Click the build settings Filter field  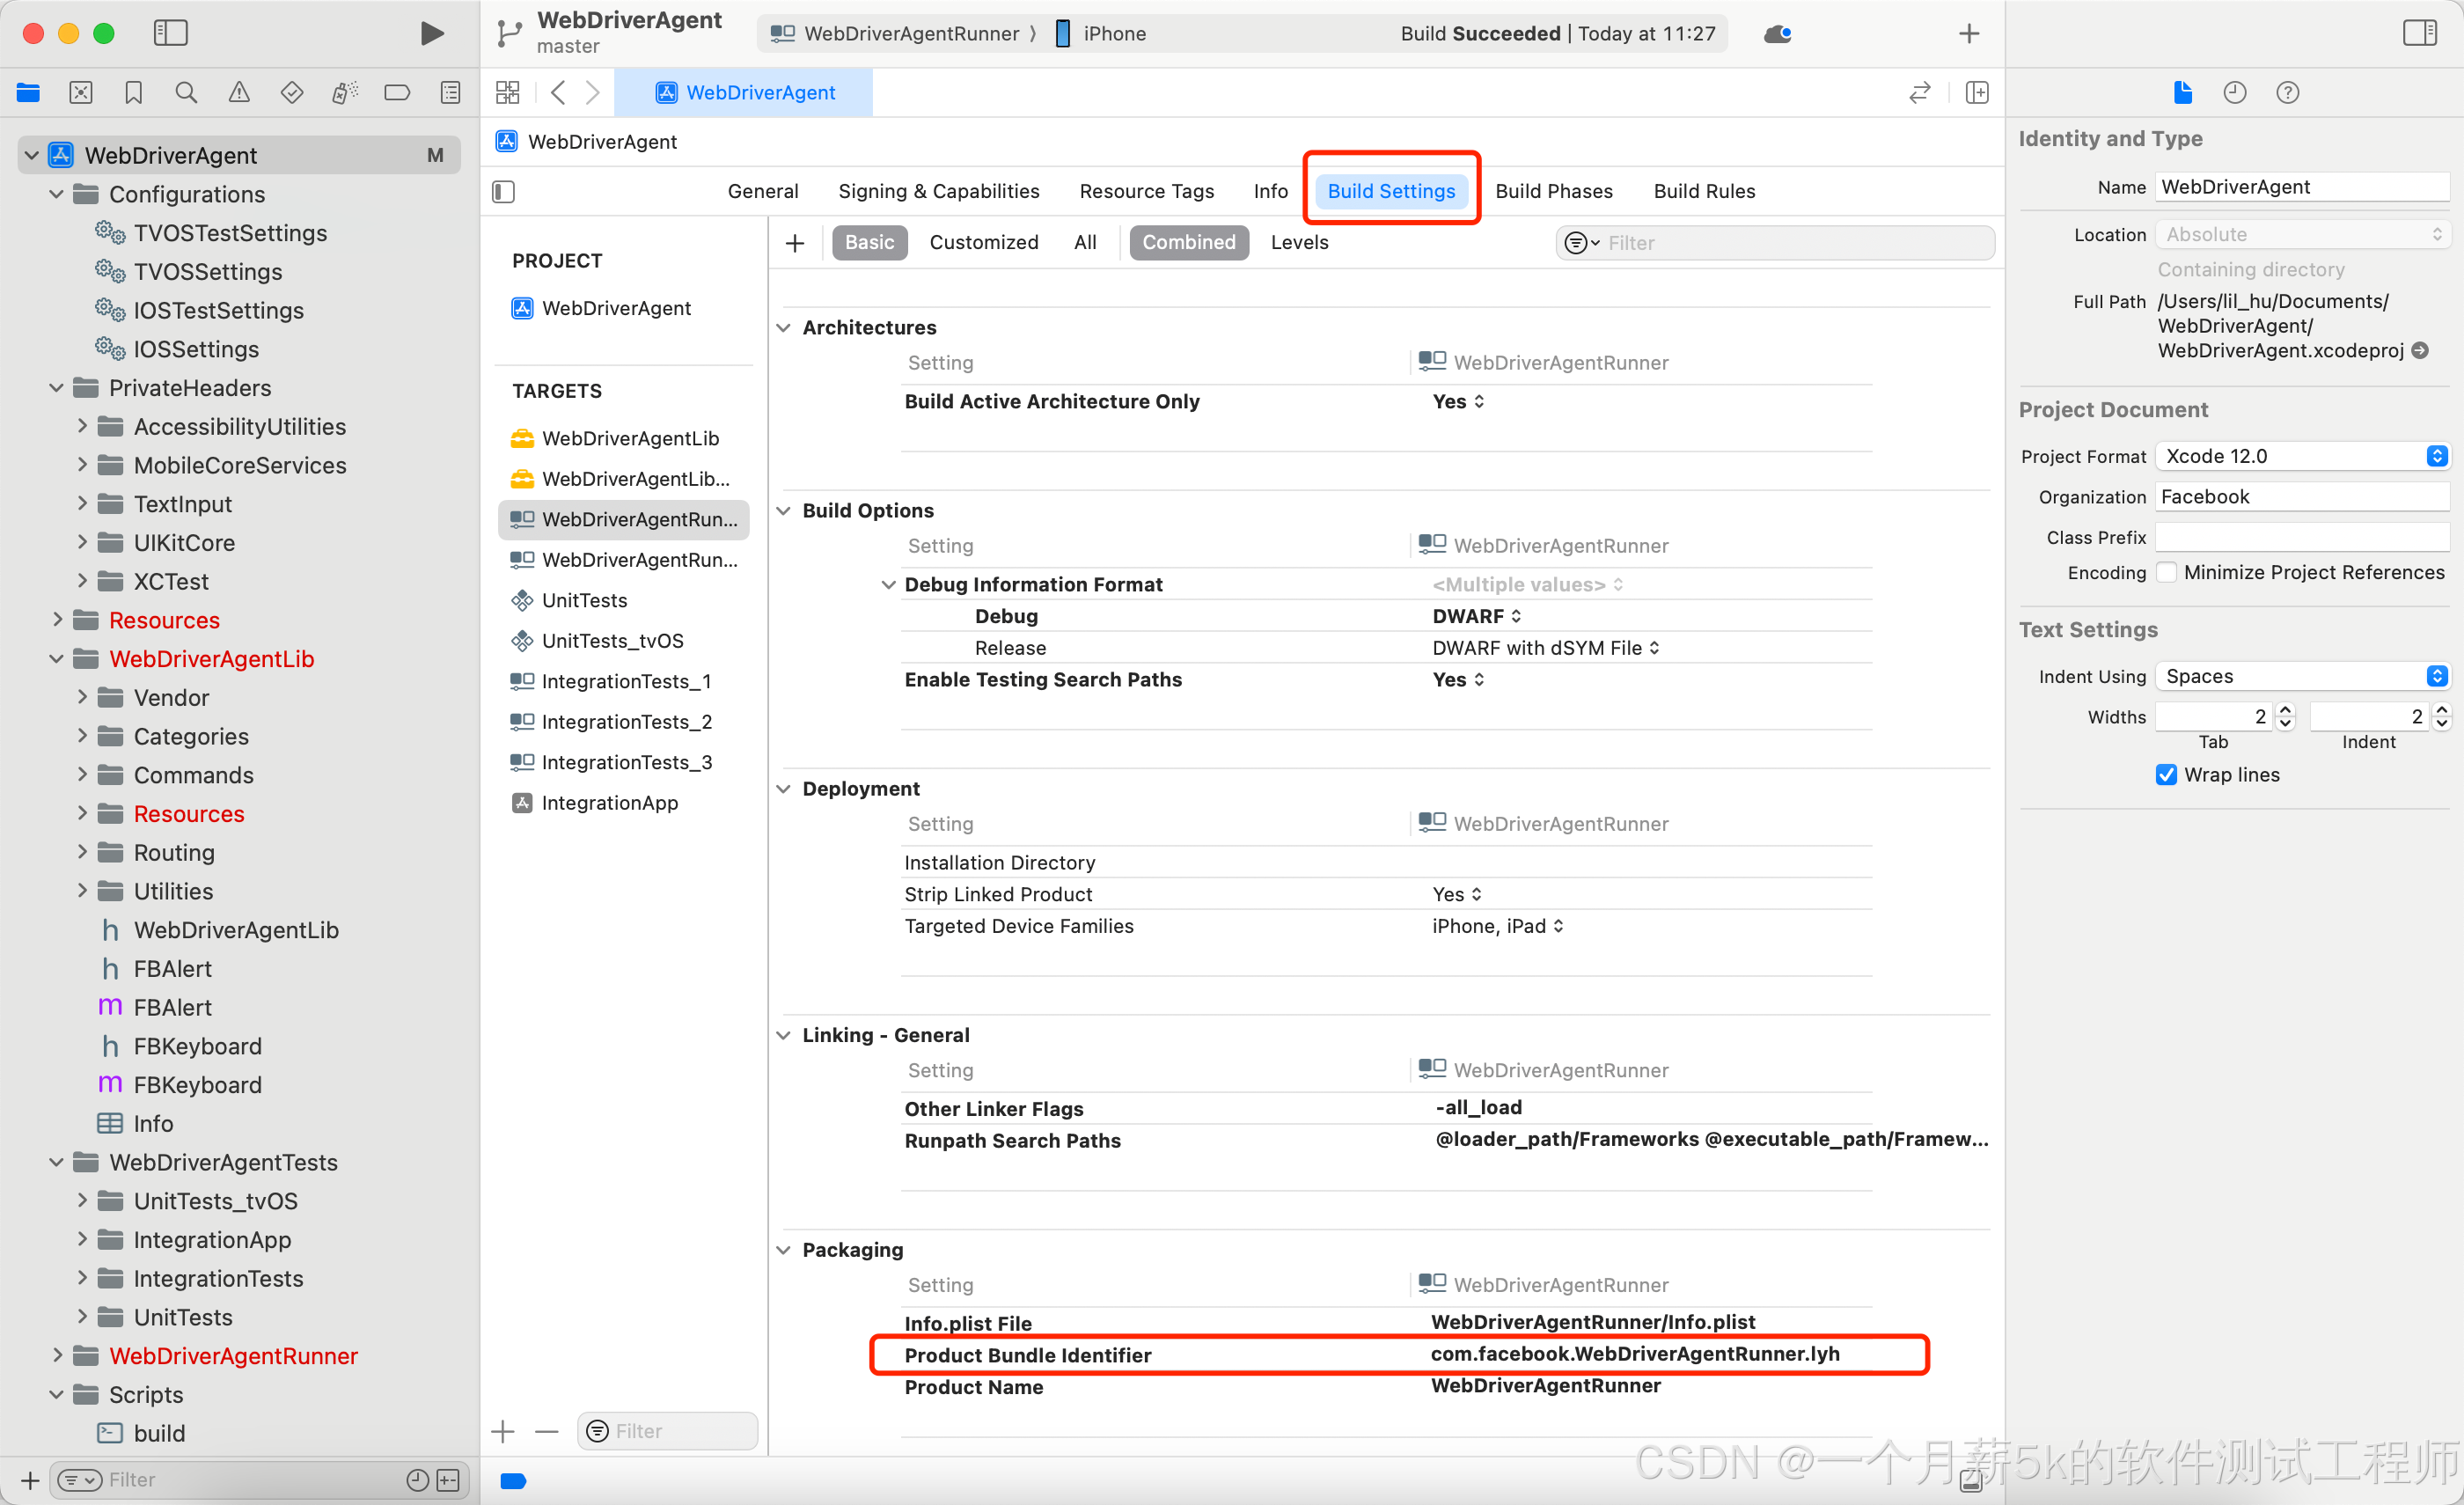(1775, 243)
